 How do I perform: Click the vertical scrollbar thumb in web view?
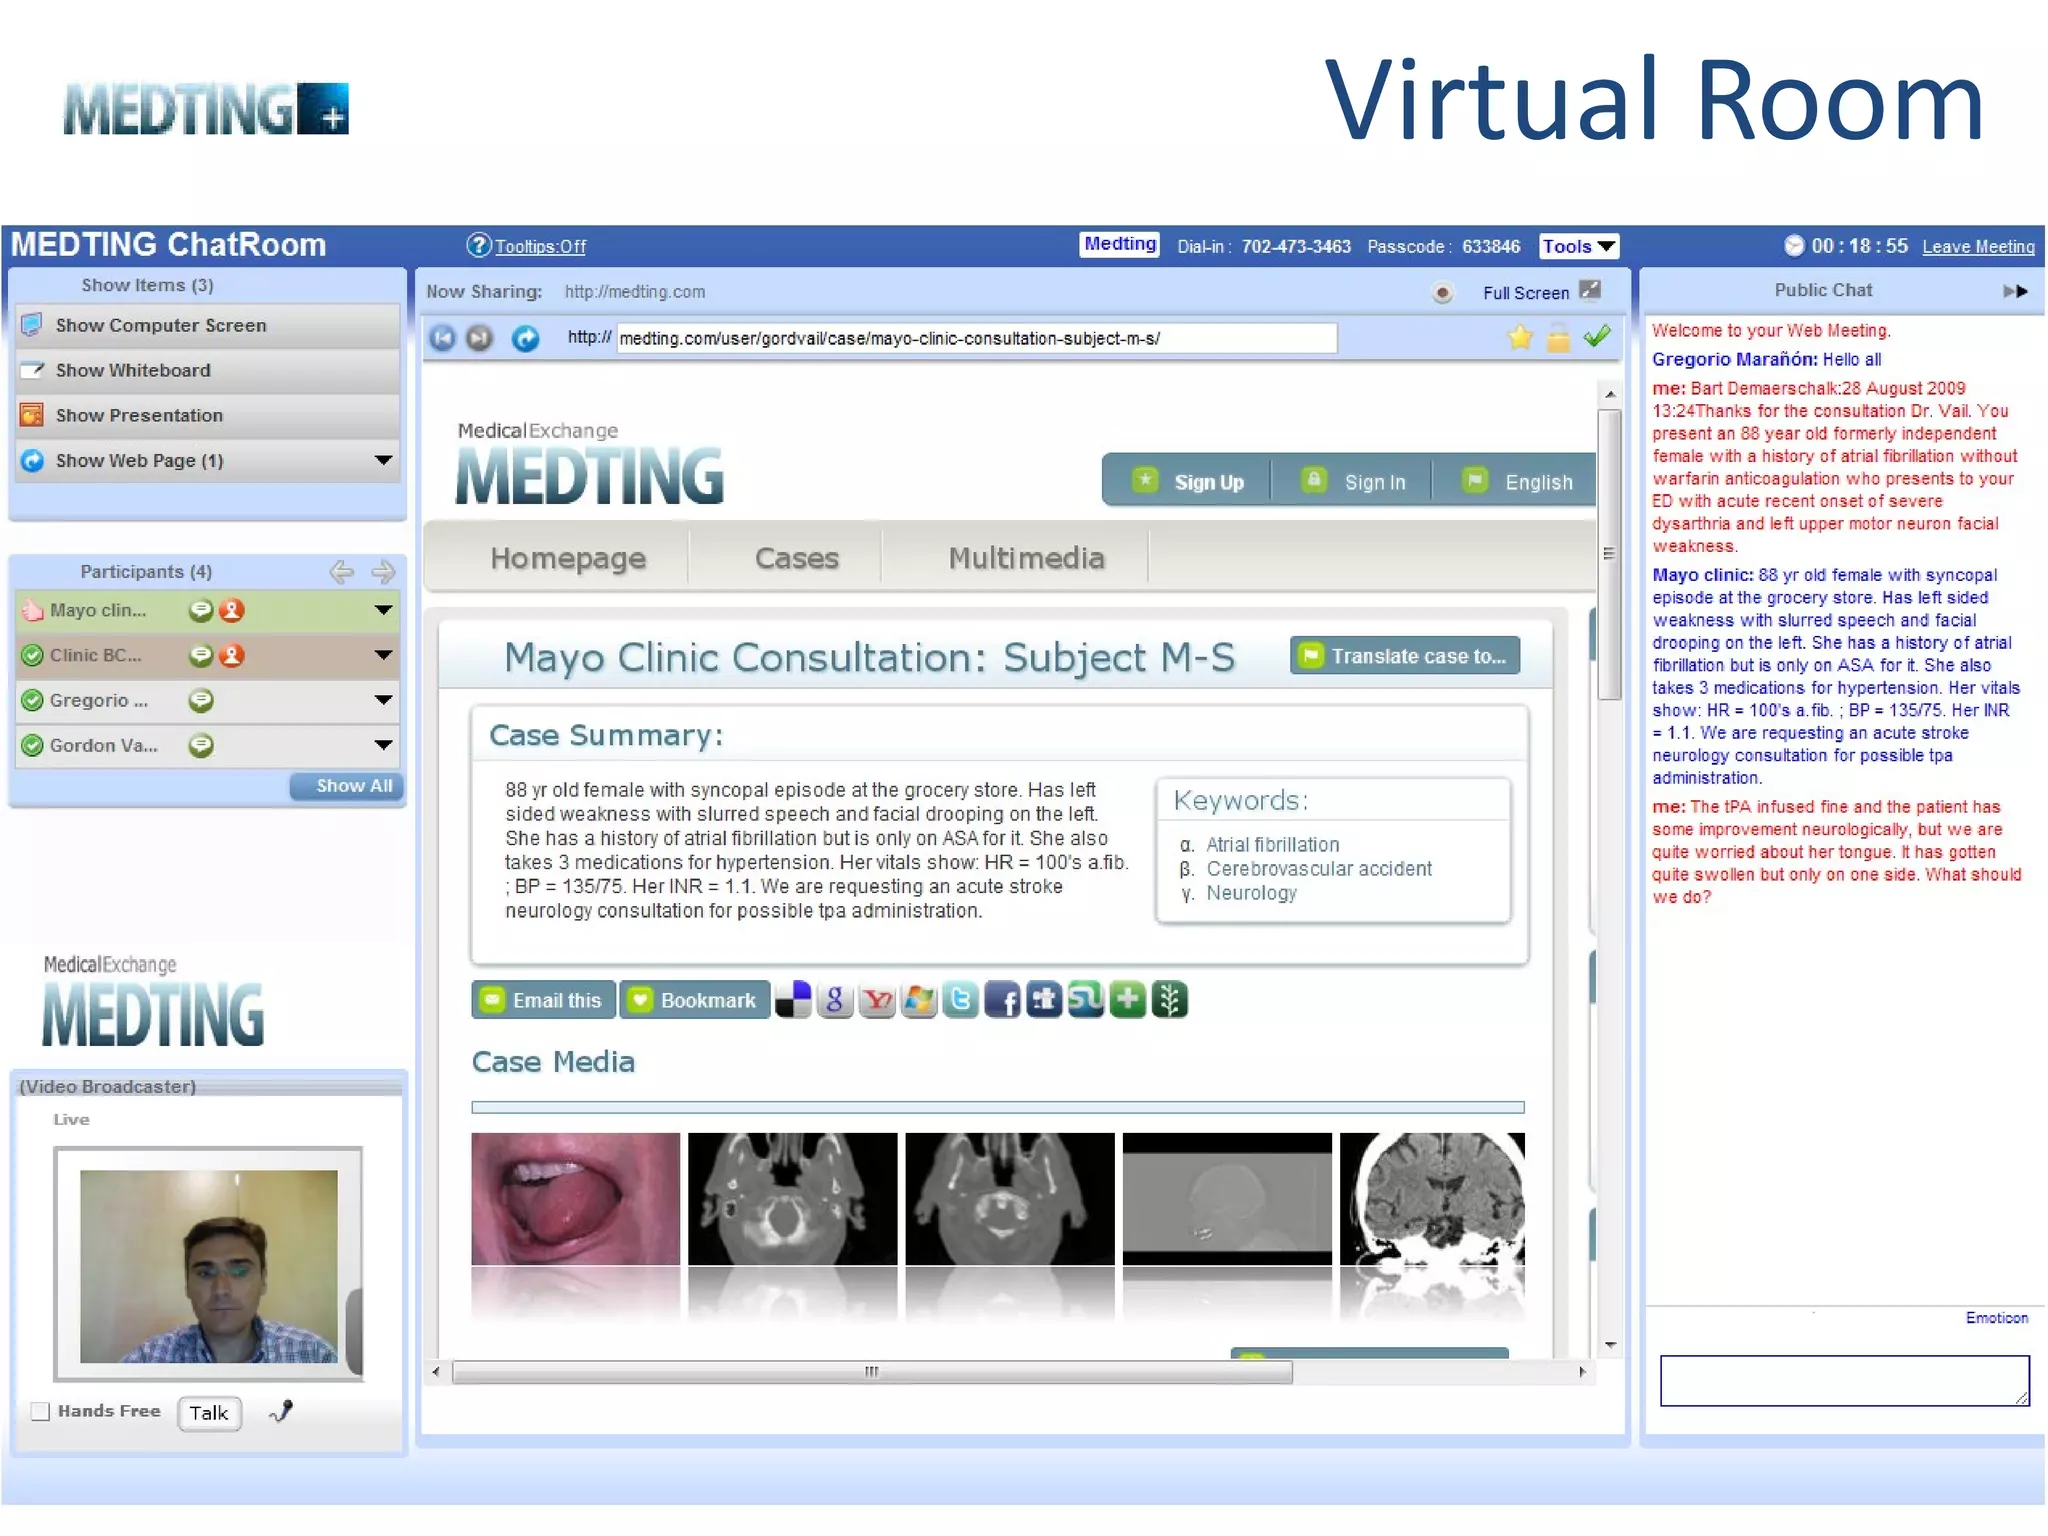[x=1609, y=554]
